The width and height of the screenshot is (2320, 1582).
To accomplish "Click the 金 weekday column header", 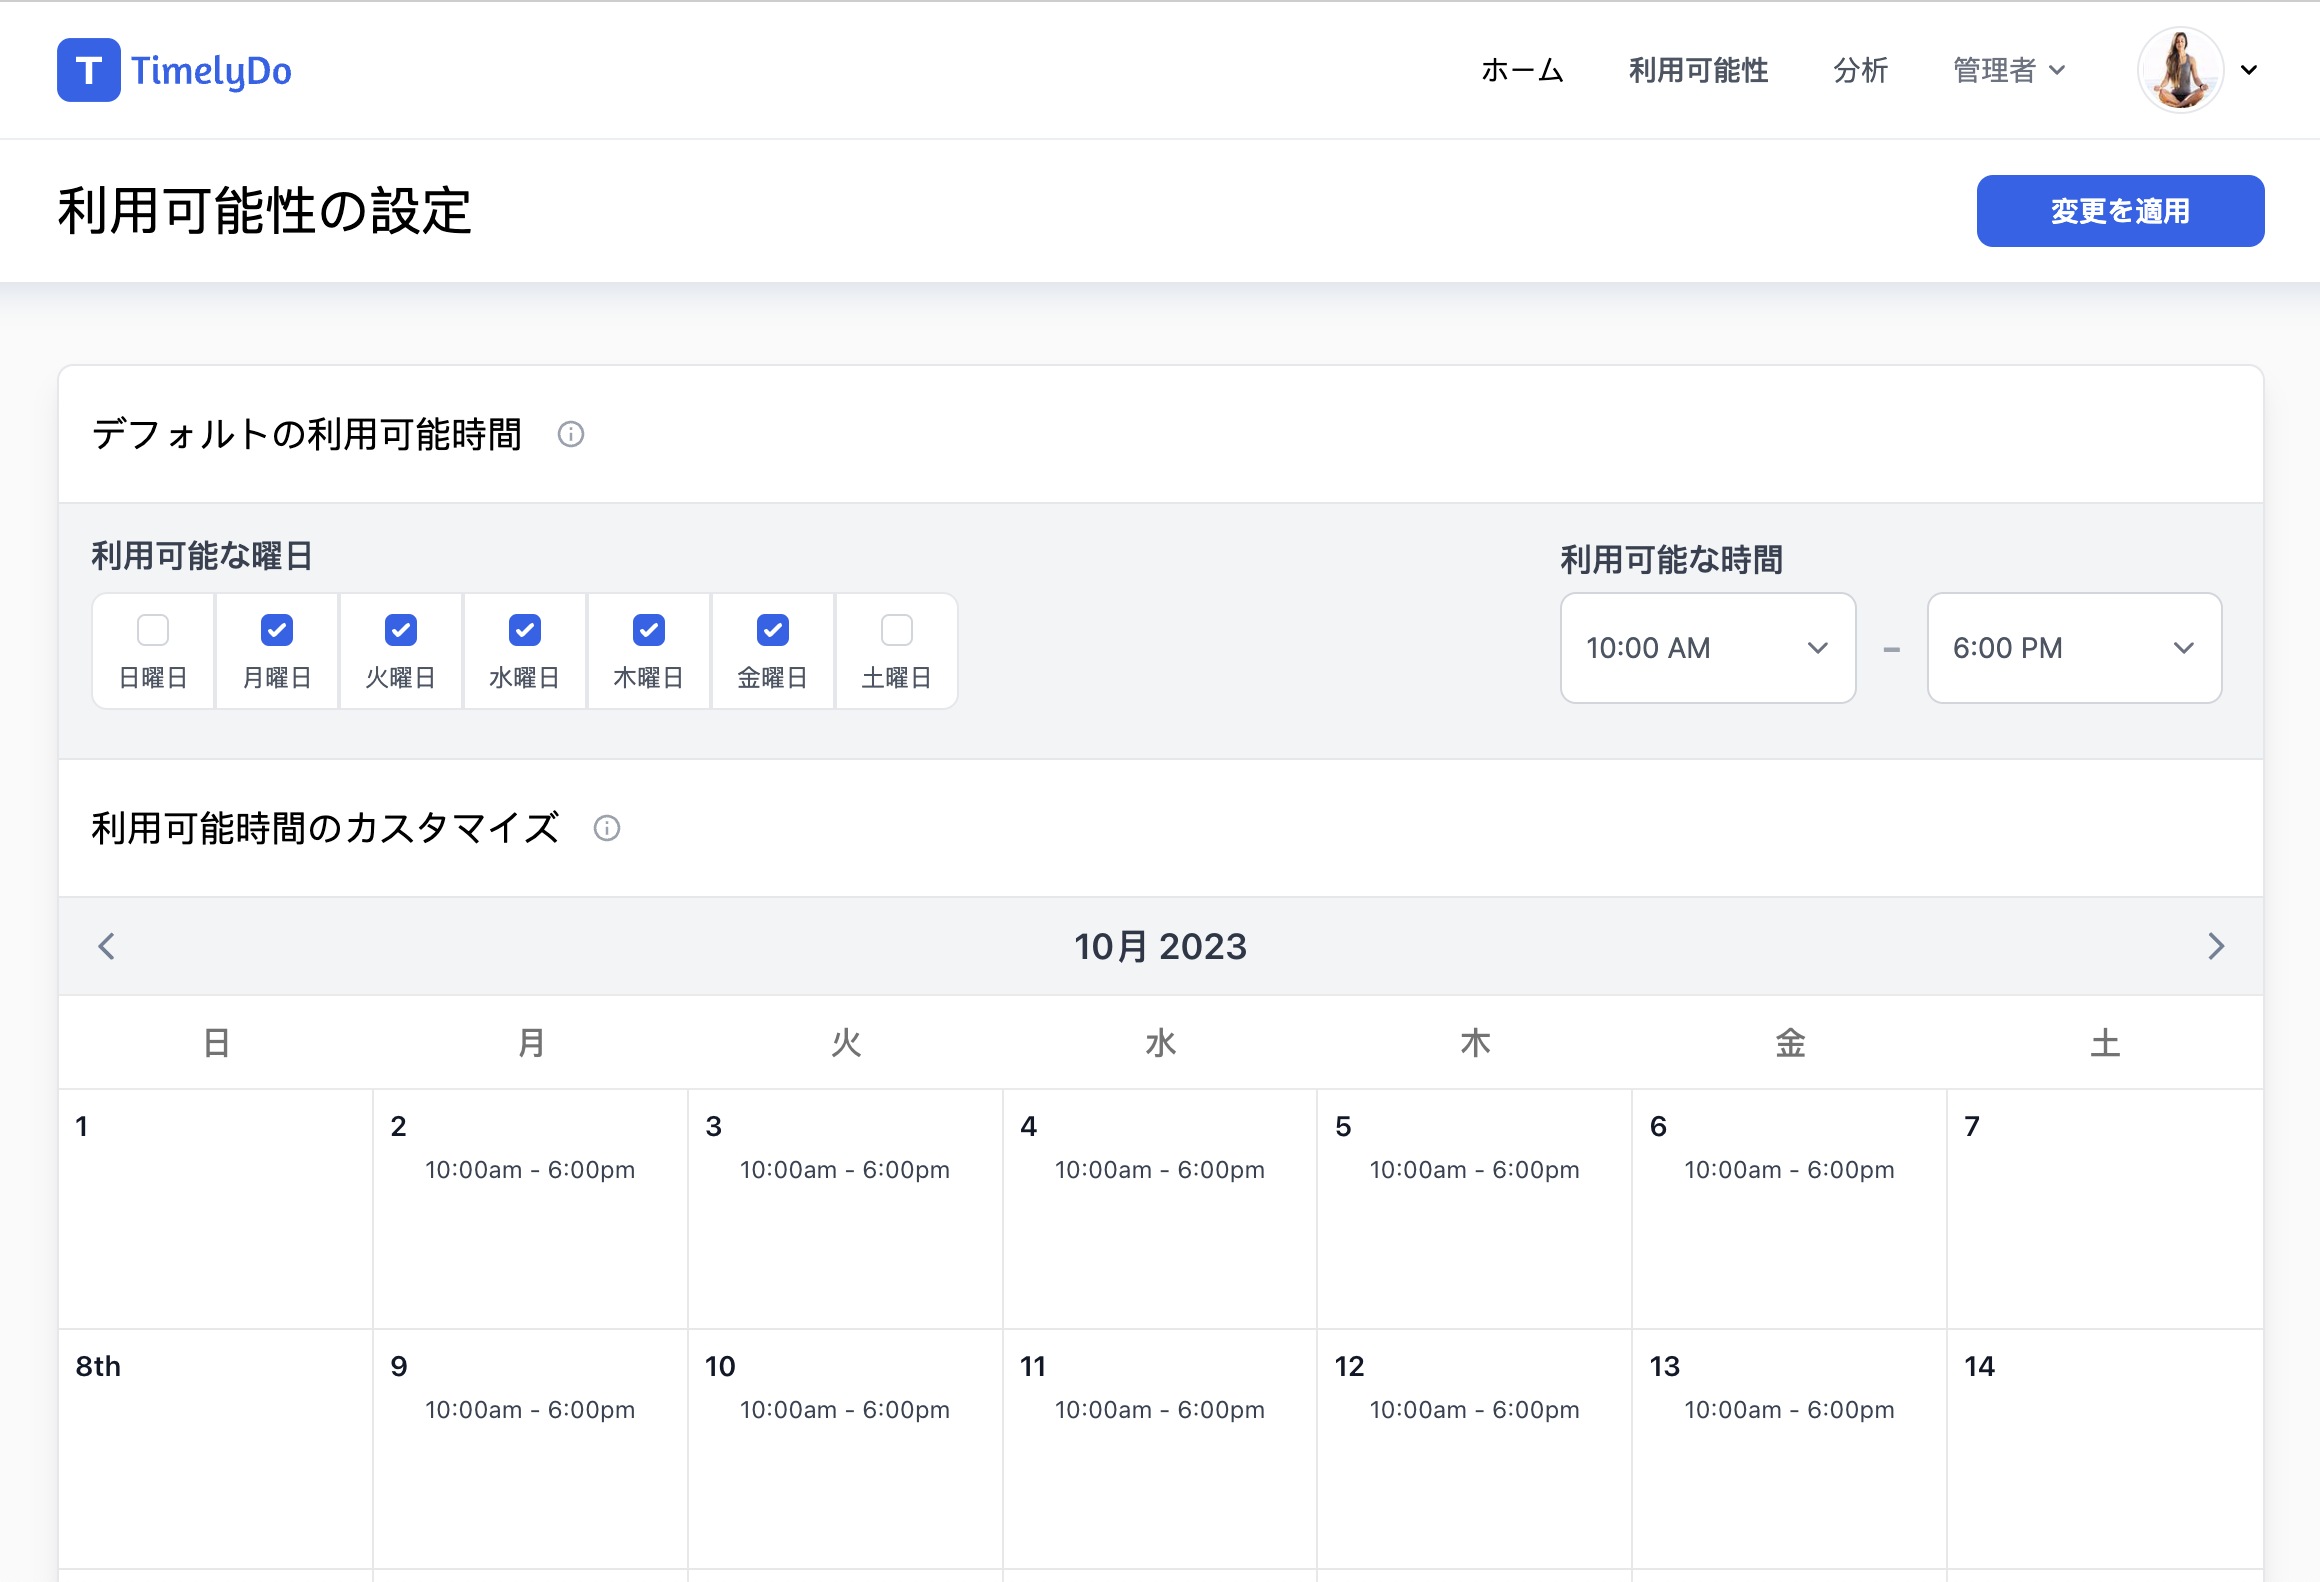I will coord(1790,1043).
